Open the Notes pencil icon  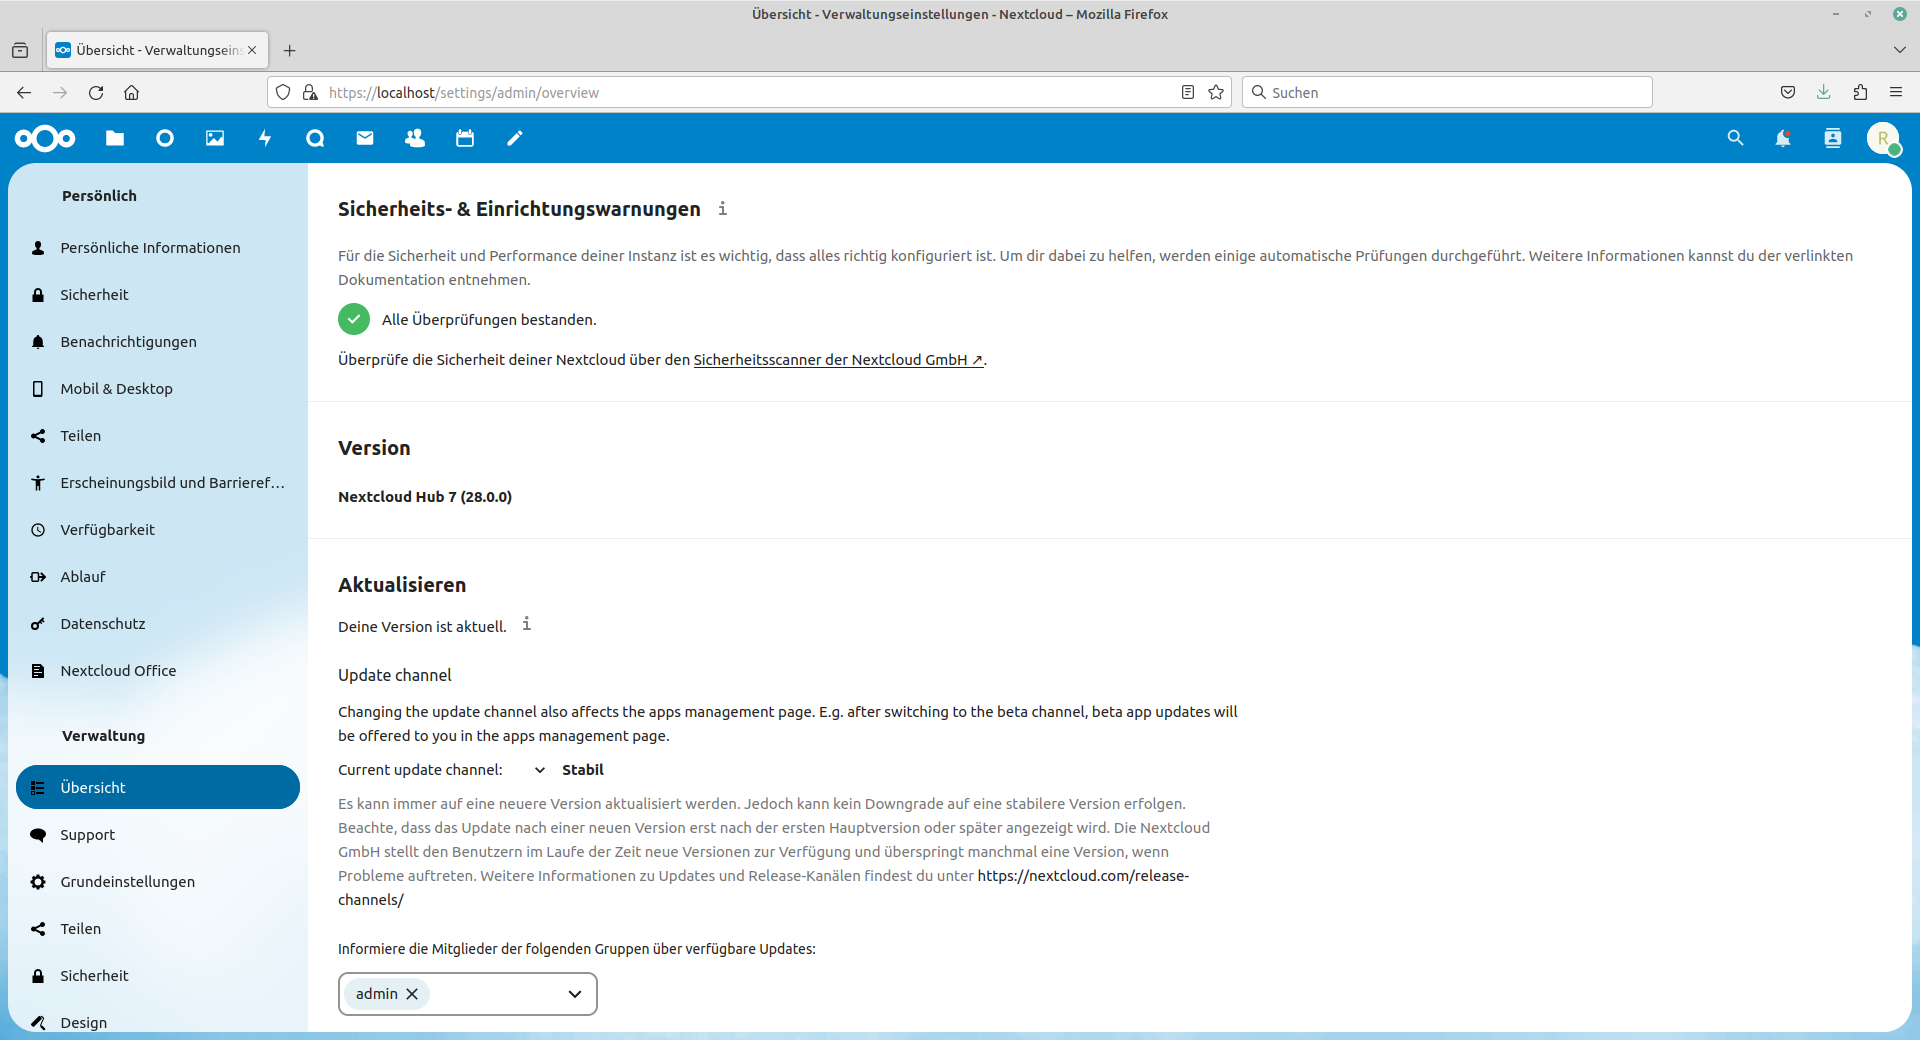coord(515,138)
